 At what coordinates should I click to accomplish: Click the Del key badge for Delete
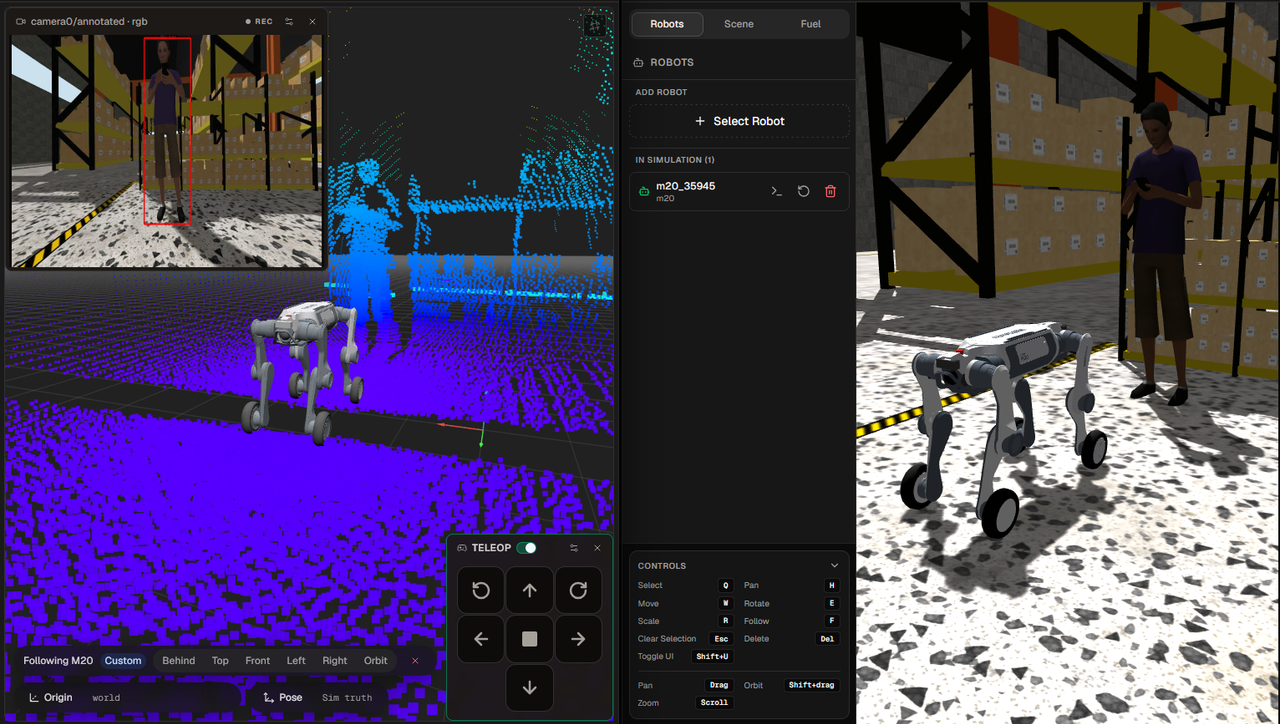click(x=827, y=639)
